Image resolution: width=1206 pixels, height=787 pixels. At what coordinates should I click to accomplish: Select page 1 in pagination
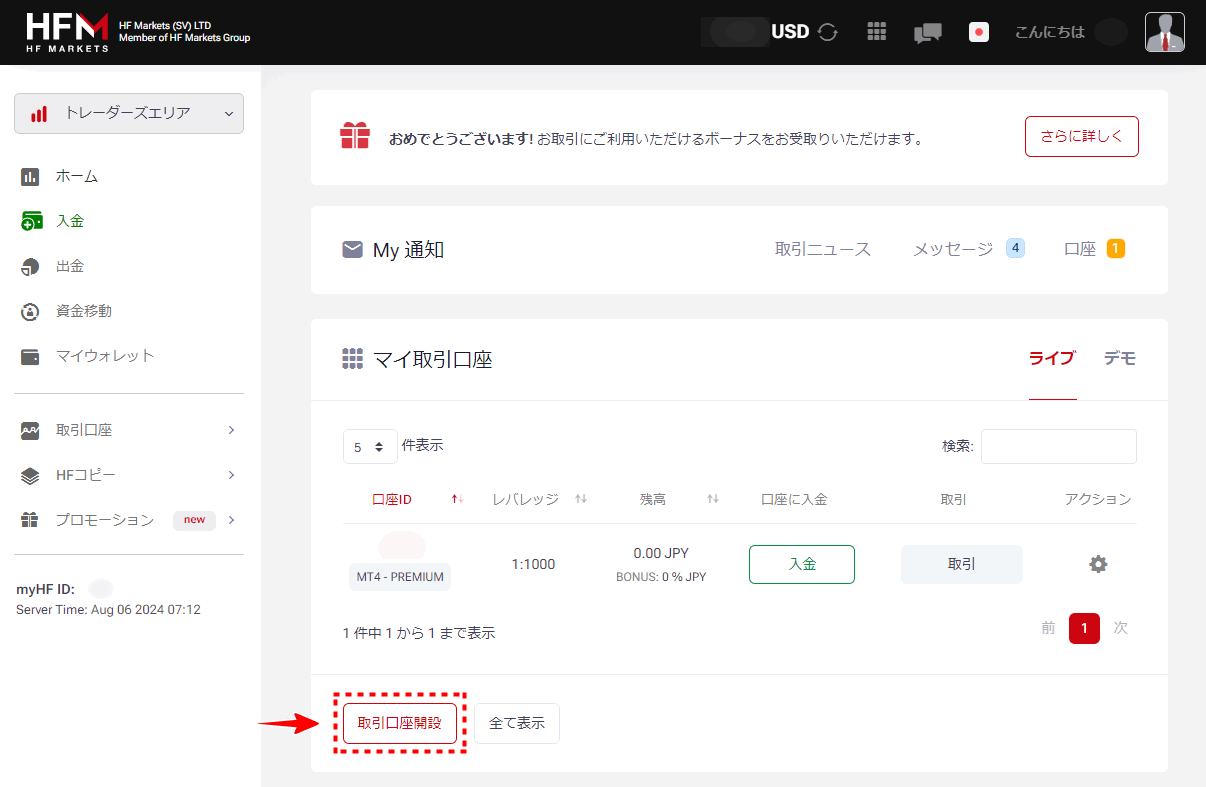click(x=1084, y=628)
